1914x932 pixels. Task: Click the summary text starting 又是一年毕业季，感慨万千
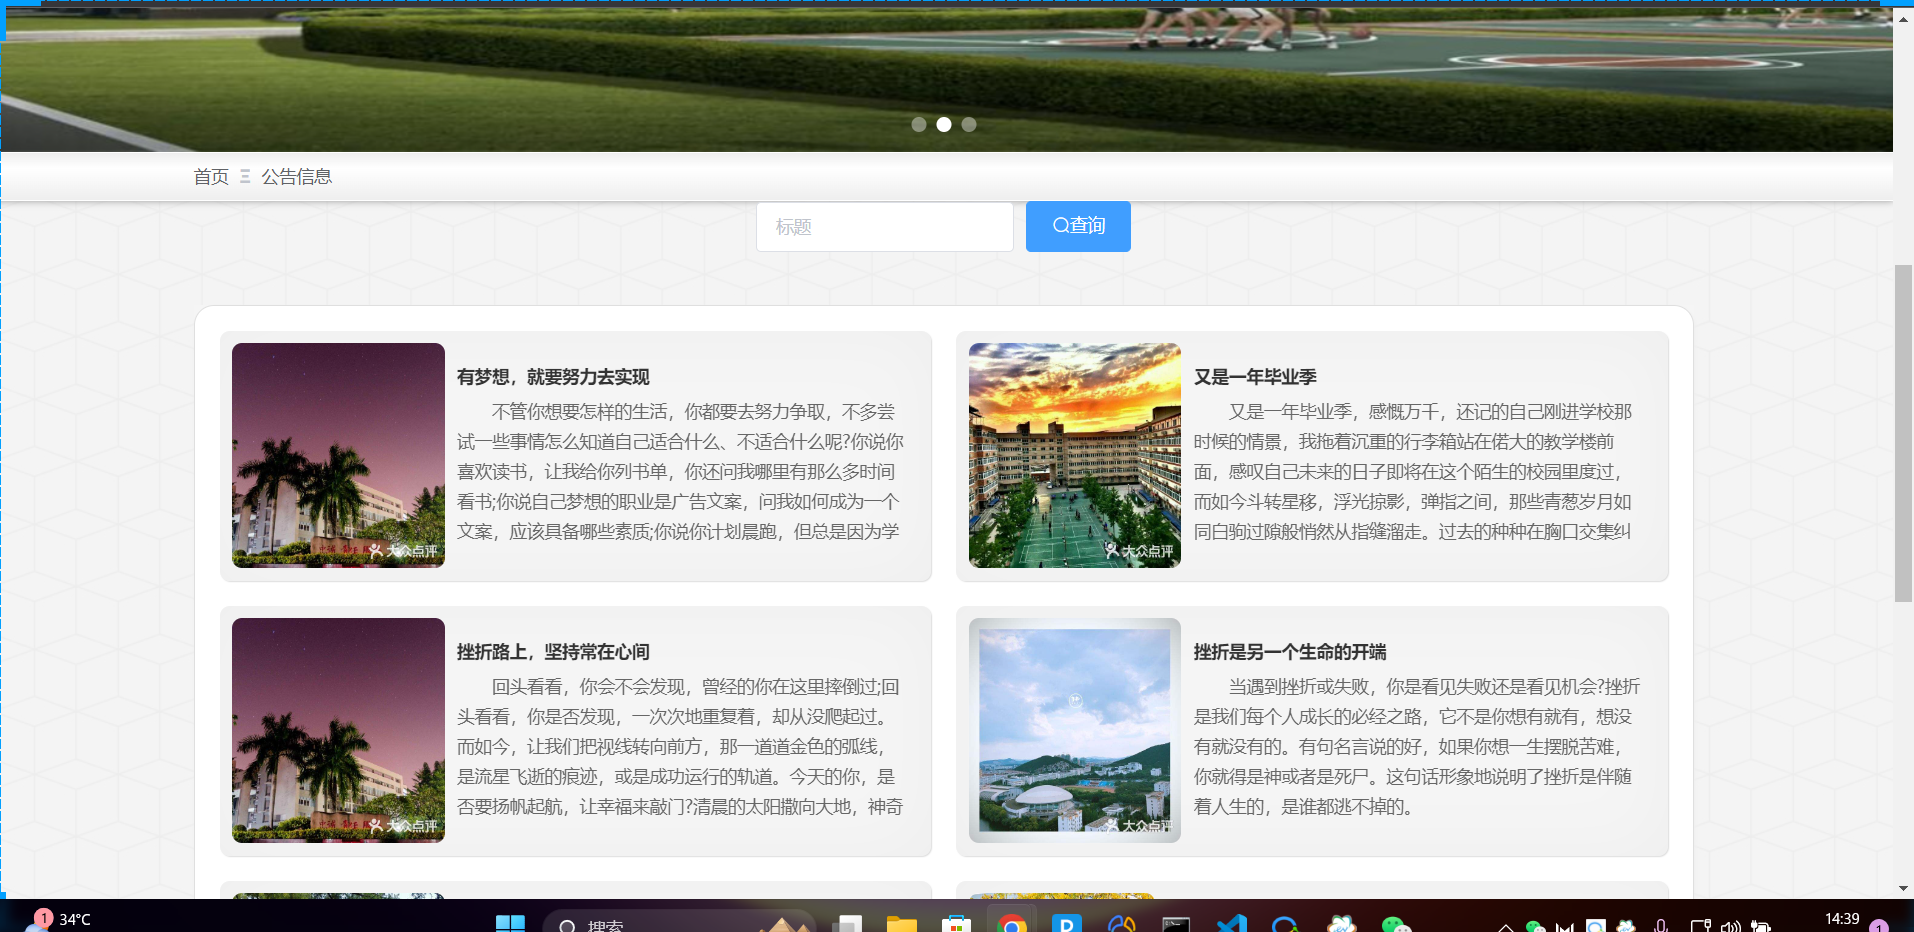pos(1413,472)
